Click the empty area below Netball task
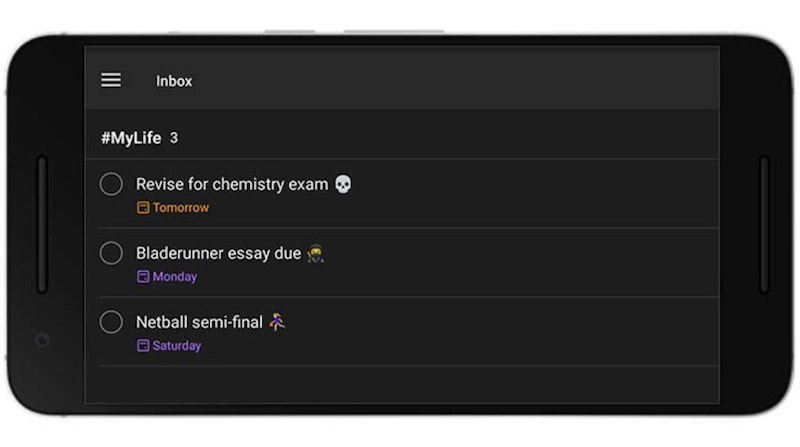Screen dimensions: 800x447 [x=402, y=384]
